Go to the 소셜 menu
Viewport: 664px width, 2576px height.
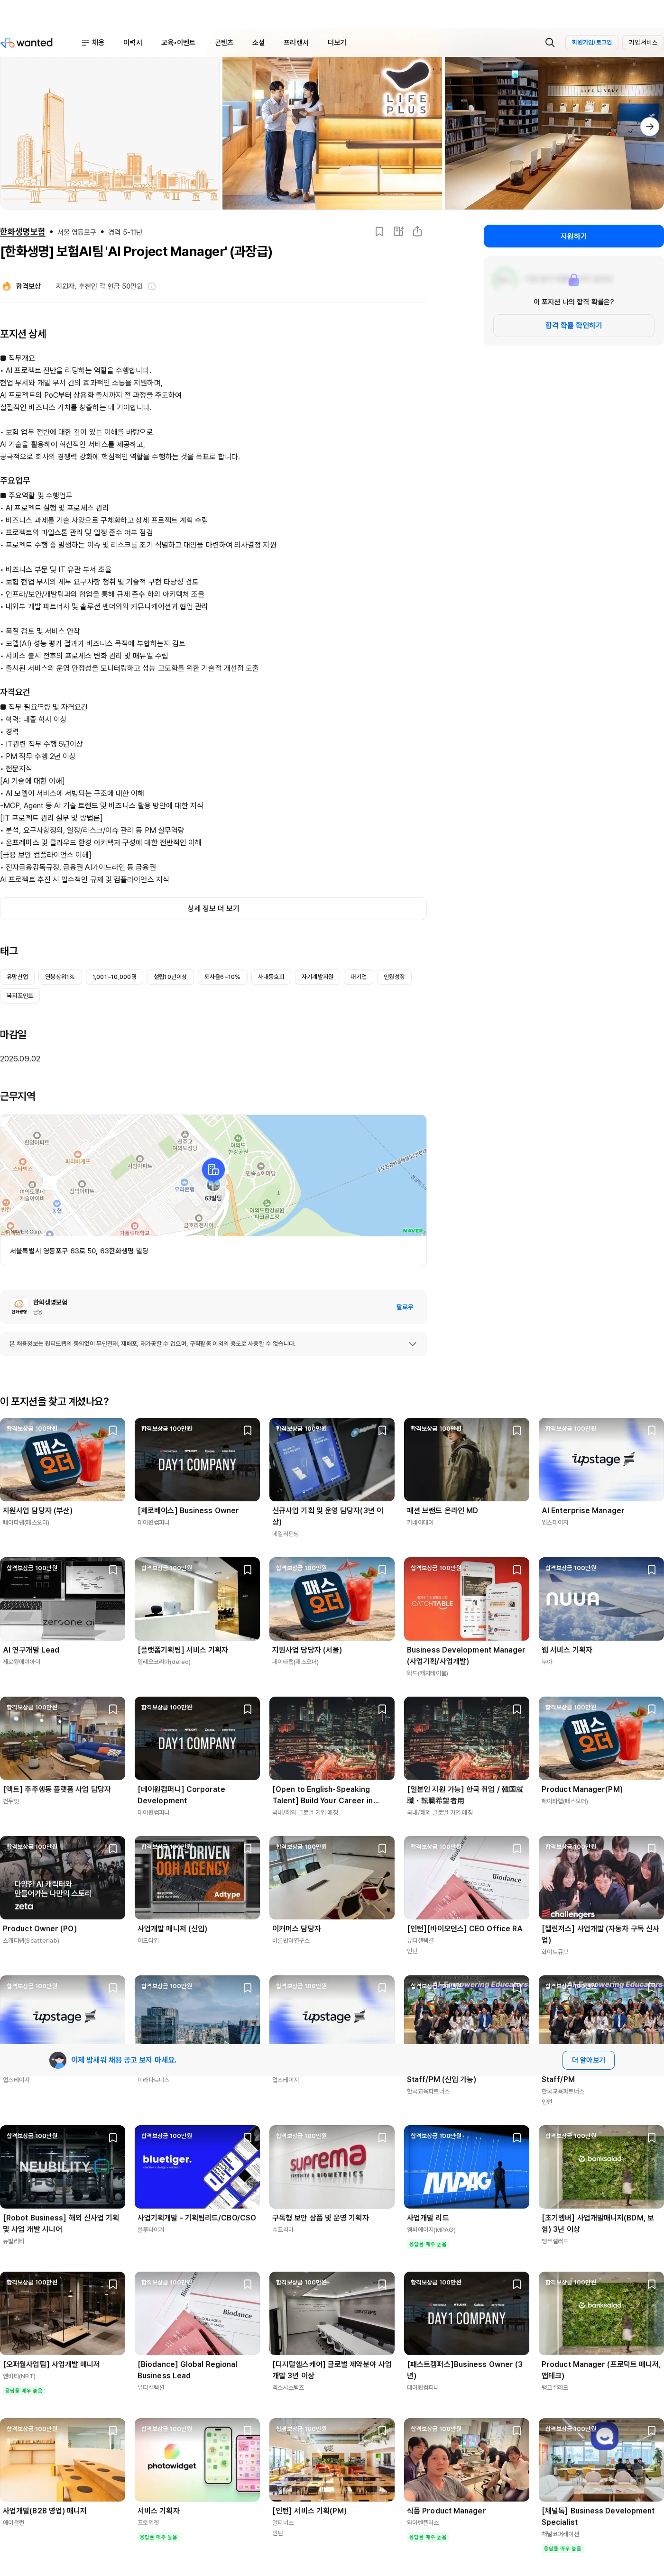pos(258,43)
